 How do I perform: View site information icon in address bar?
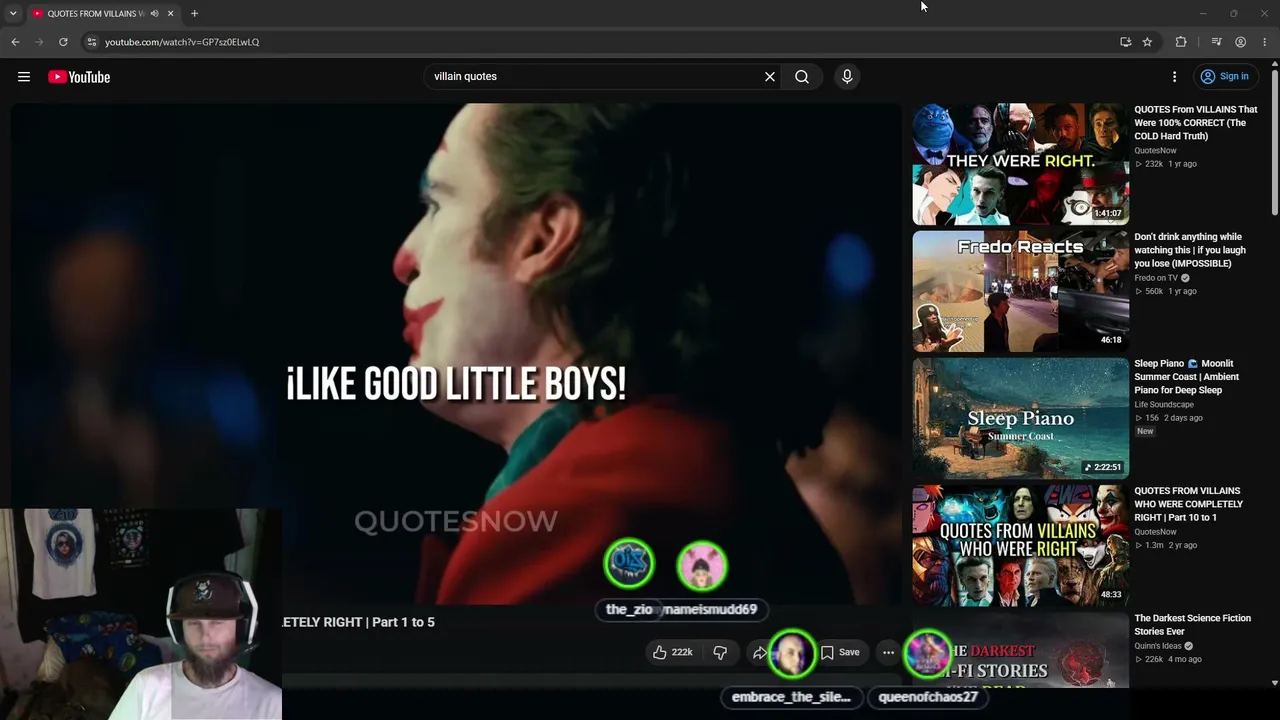[x=91, y=42]
